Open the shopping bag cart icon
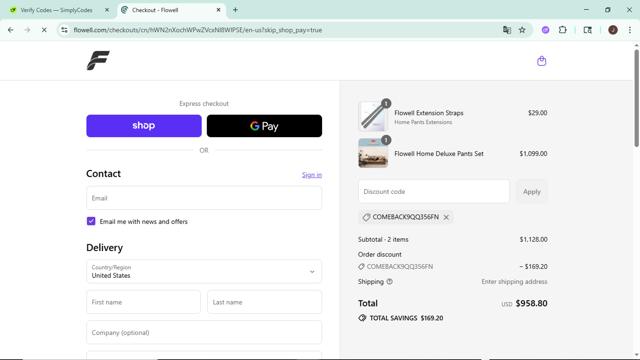This screenshot has height=360, width=640. click(541, 61)
